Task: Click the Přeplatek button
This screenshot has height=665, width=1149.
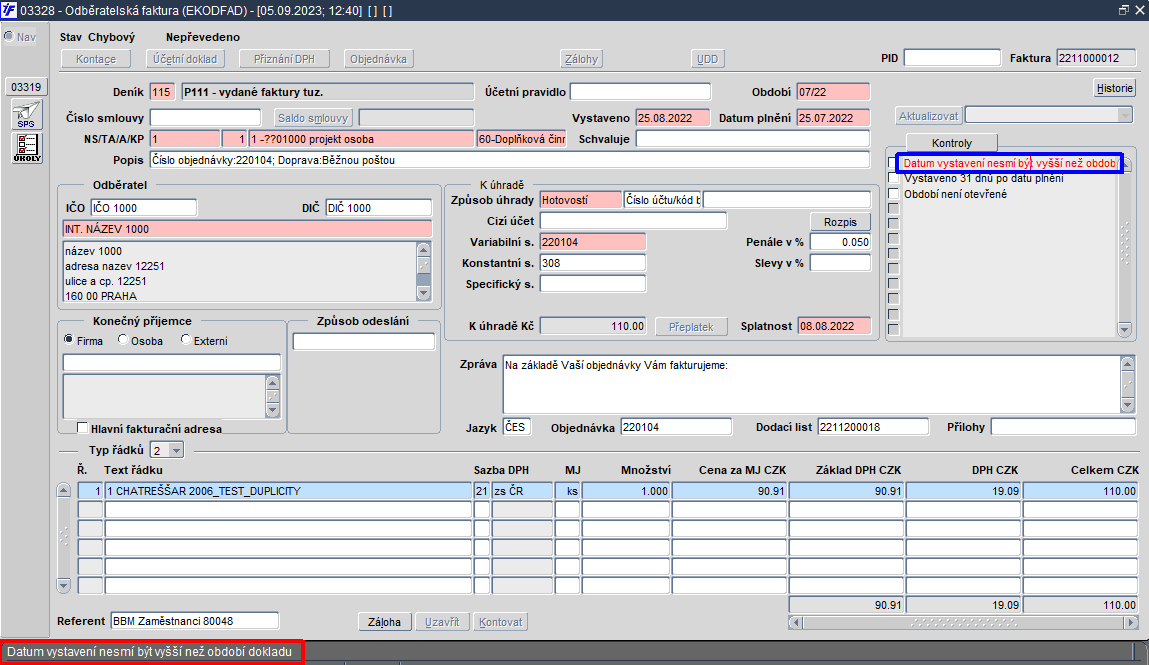Action: [x=690, y=327]
